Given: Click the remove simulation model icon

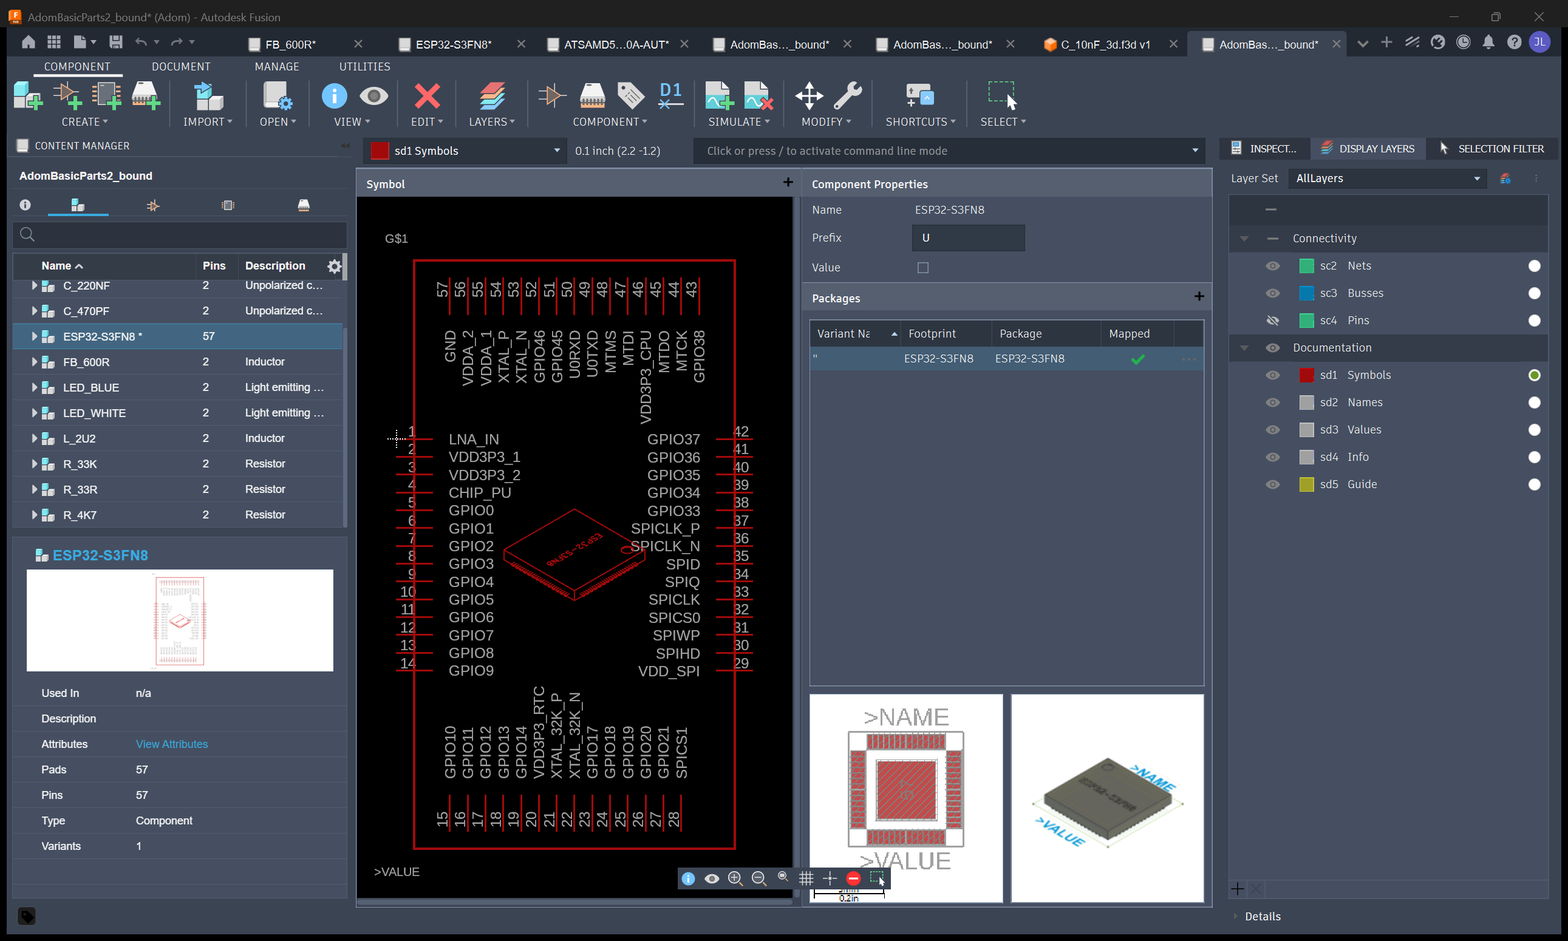Looking at the screenshot, I should pos(758,96).
